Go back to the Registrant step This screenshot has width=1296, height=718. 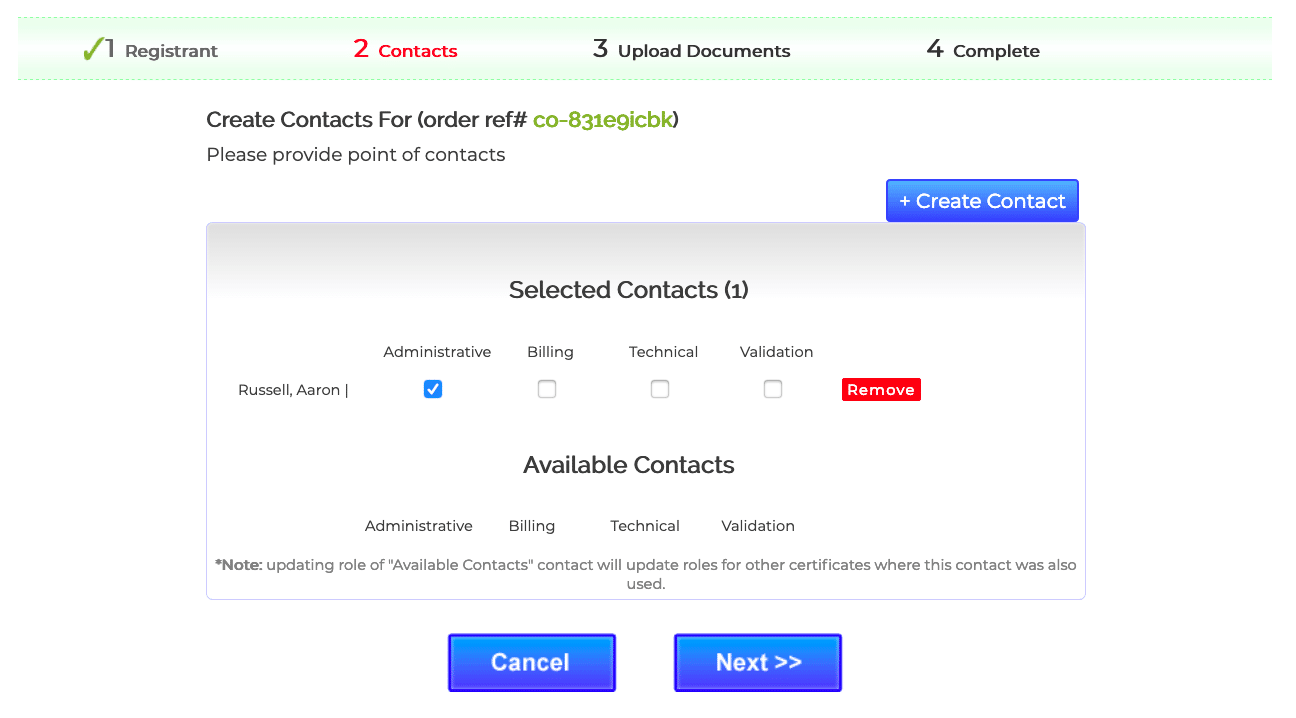tap(170, 51)
